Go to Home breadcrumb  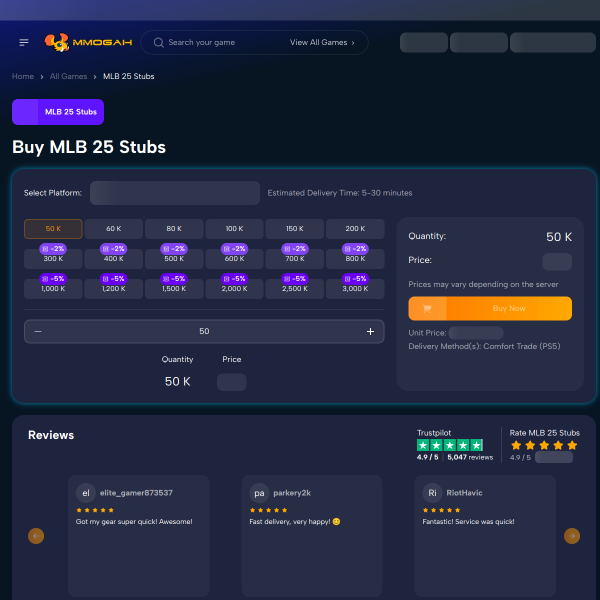[23, 77]
